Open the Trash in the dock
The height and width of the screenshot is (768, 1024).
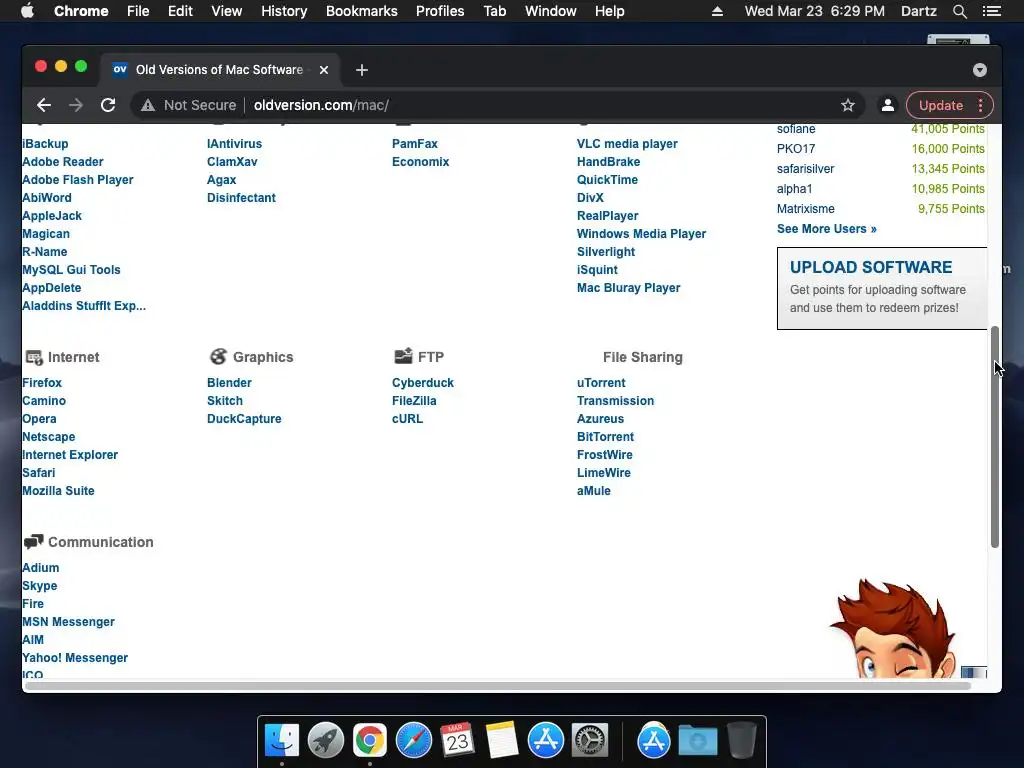[x=742, y=741]
